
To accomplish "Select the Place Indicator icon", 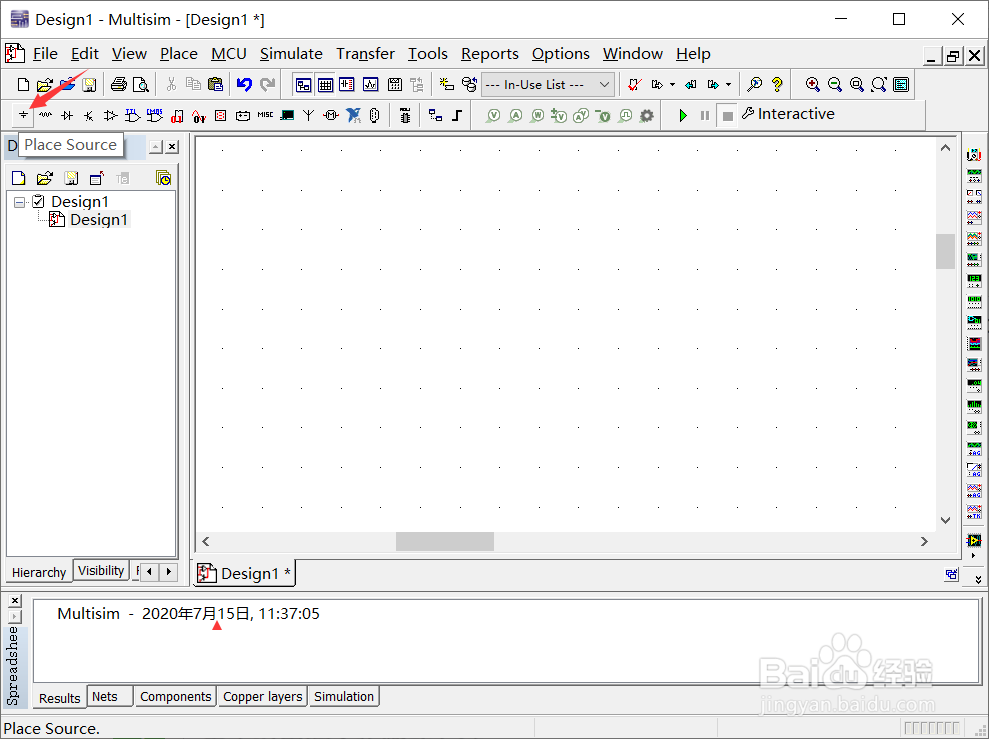I will tap(221, 115).
